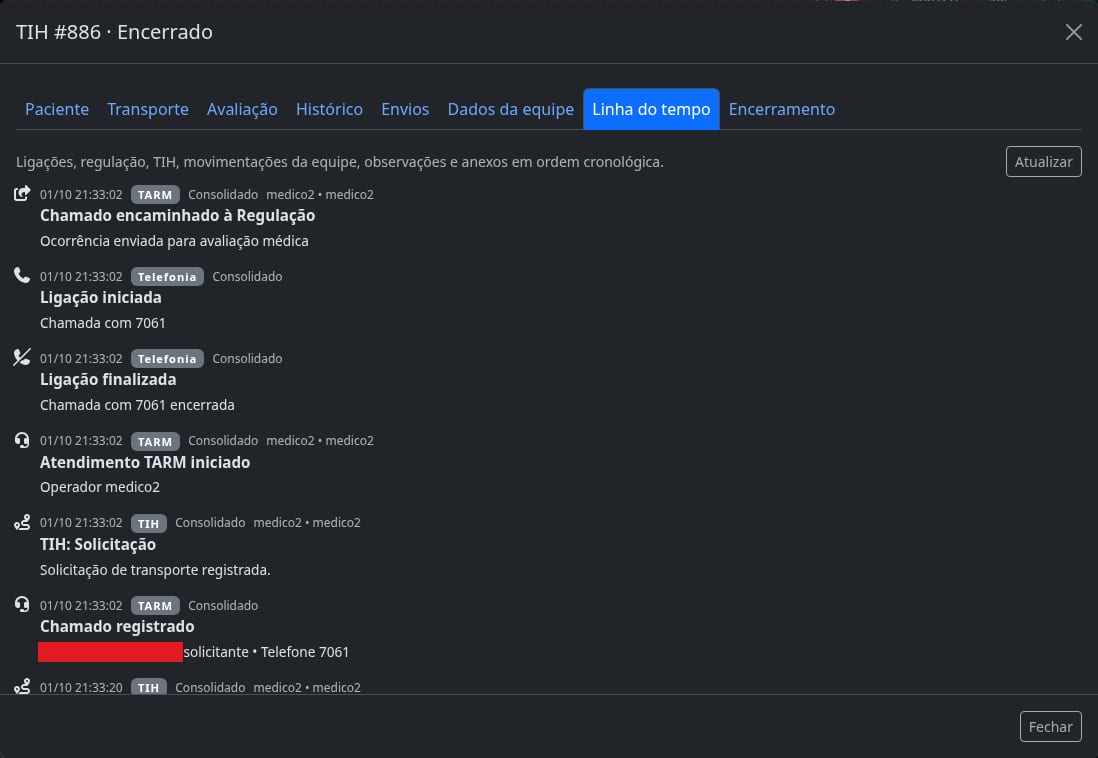Open the Avaliação tab
The height and width of the screenshot is (758, 1098).
(242, 109)
